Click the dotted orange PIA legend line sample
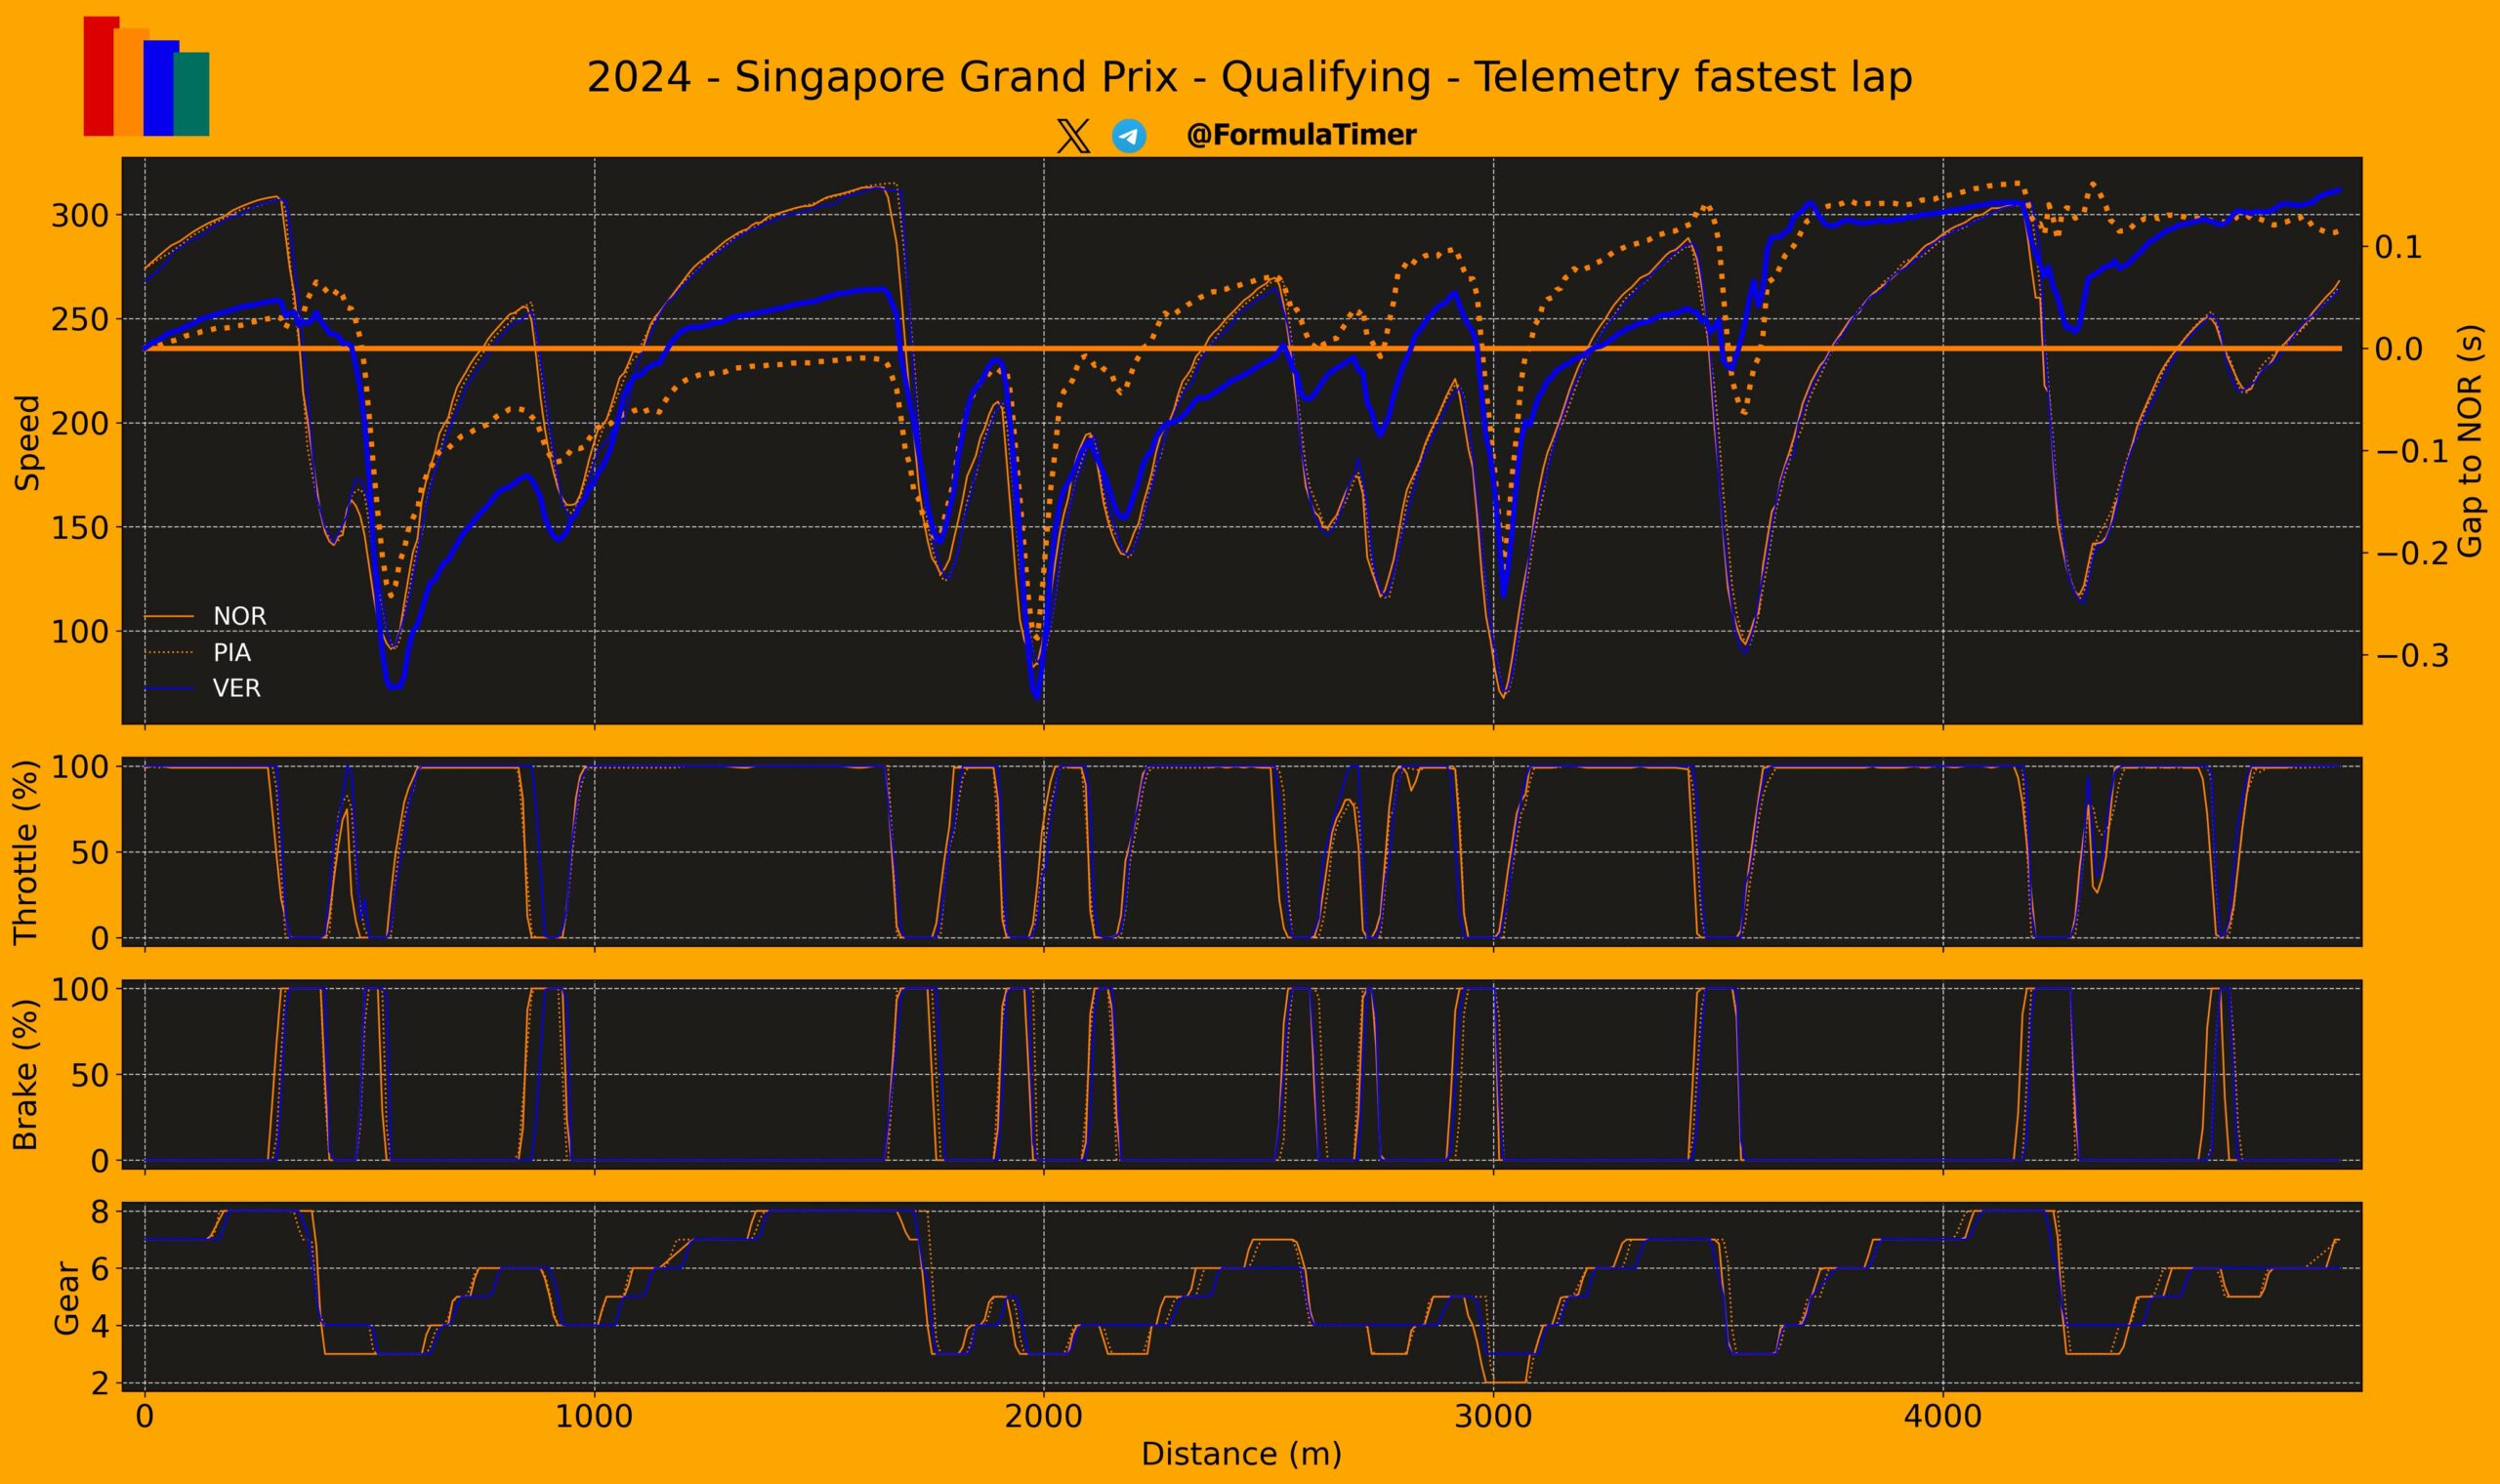2500x1484 pixels. (x=169, y=652)
